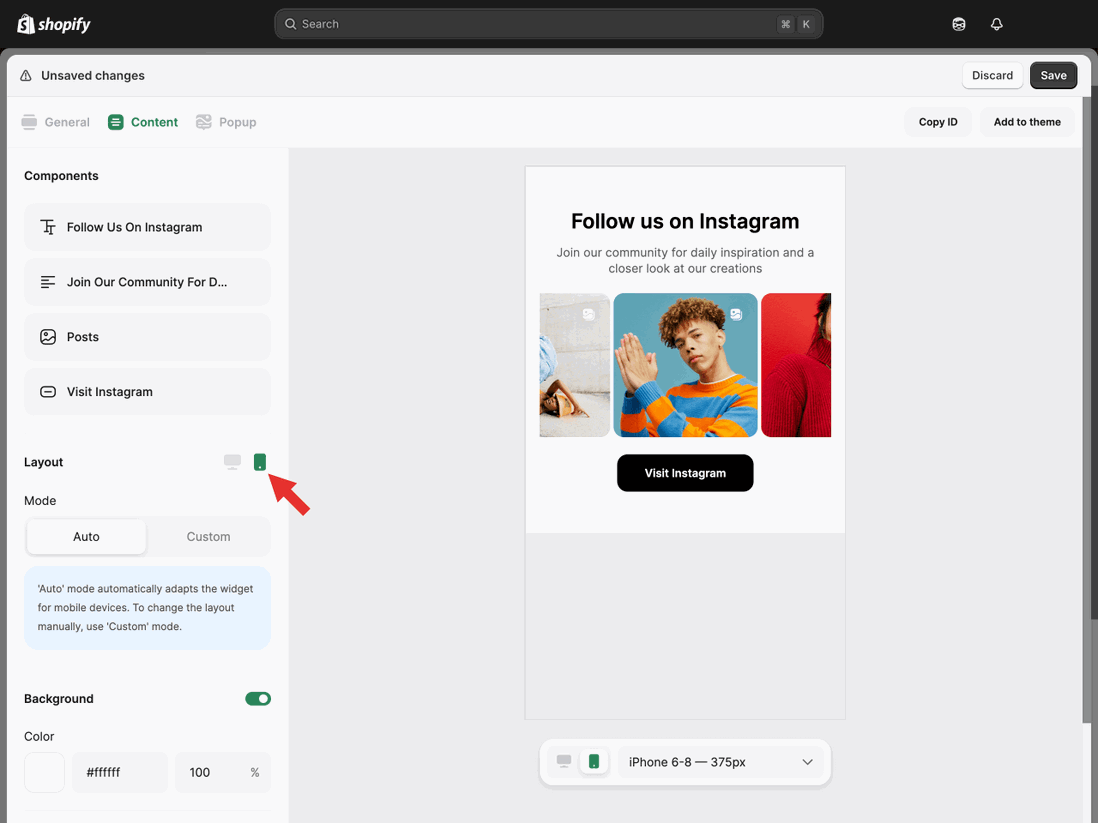The image size is (1098, 823).
Task: Click the image icon on the Posts component
Action: [48, 337]
